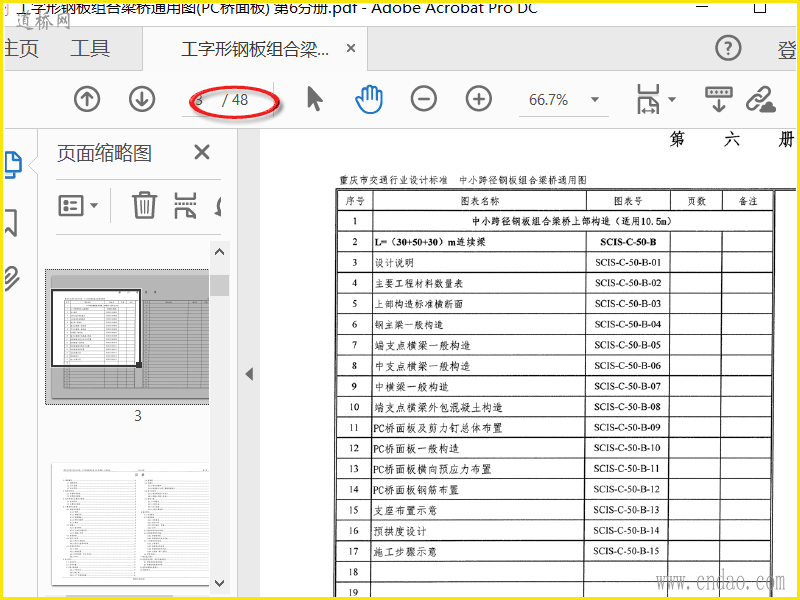This screenshot has height=600, width=800.
Task: Zoom in with the plus button
Action: (x=479, y=99)
